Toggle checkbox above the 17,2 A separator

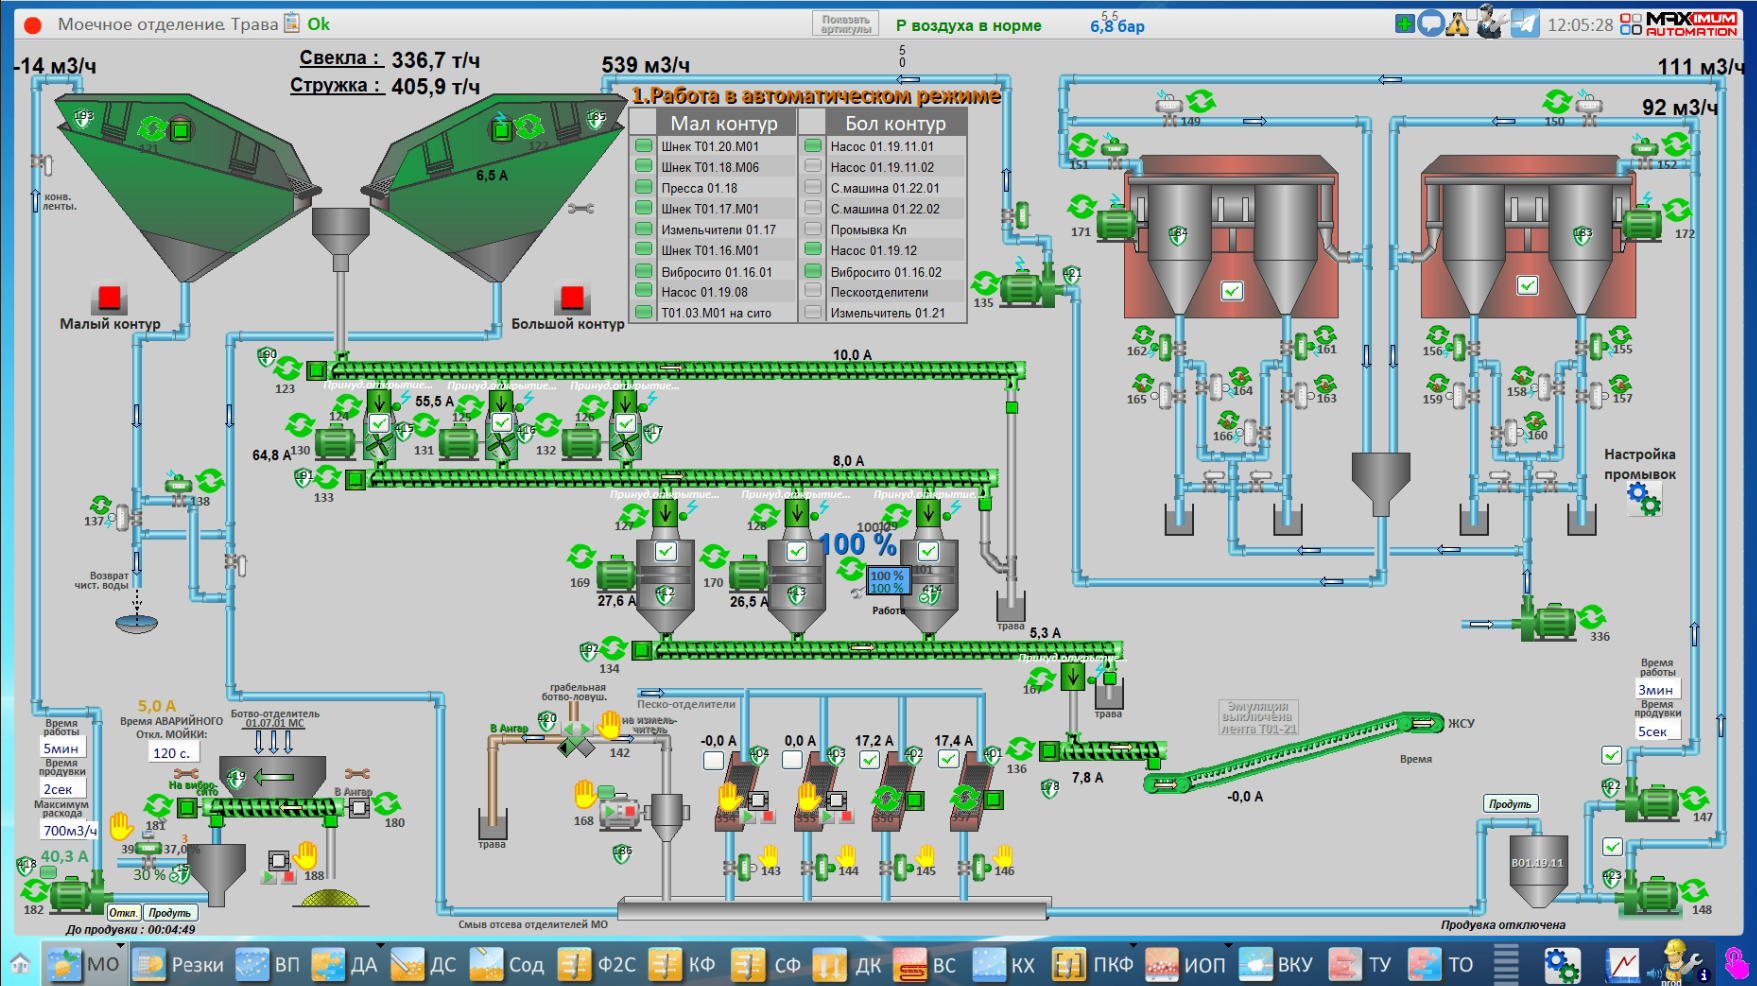coord(870,759)
